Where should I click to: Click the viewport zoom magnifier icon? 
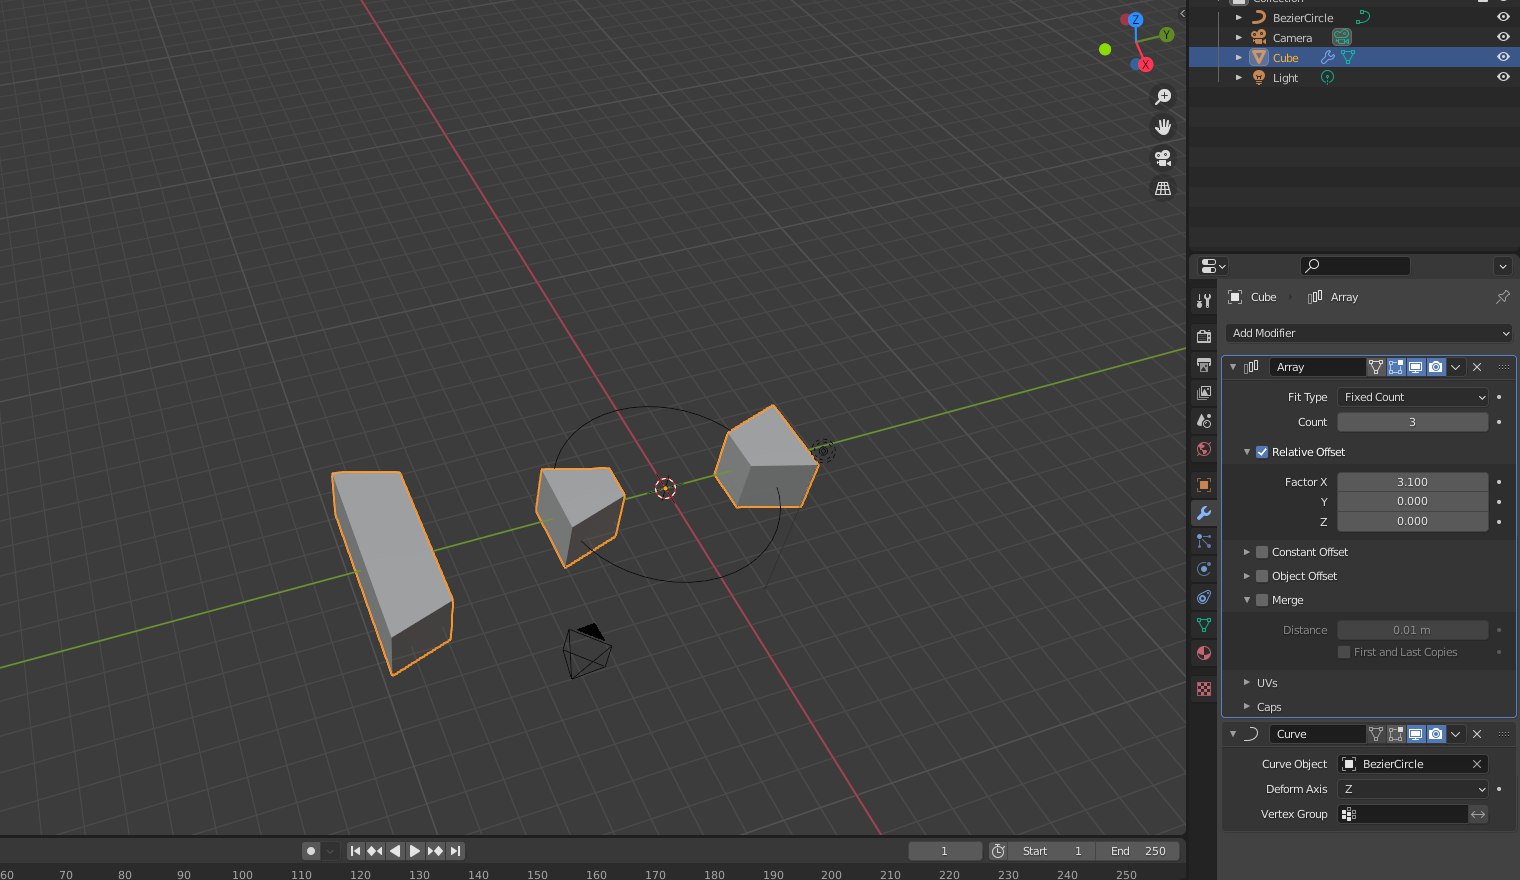click(1163, 97)
